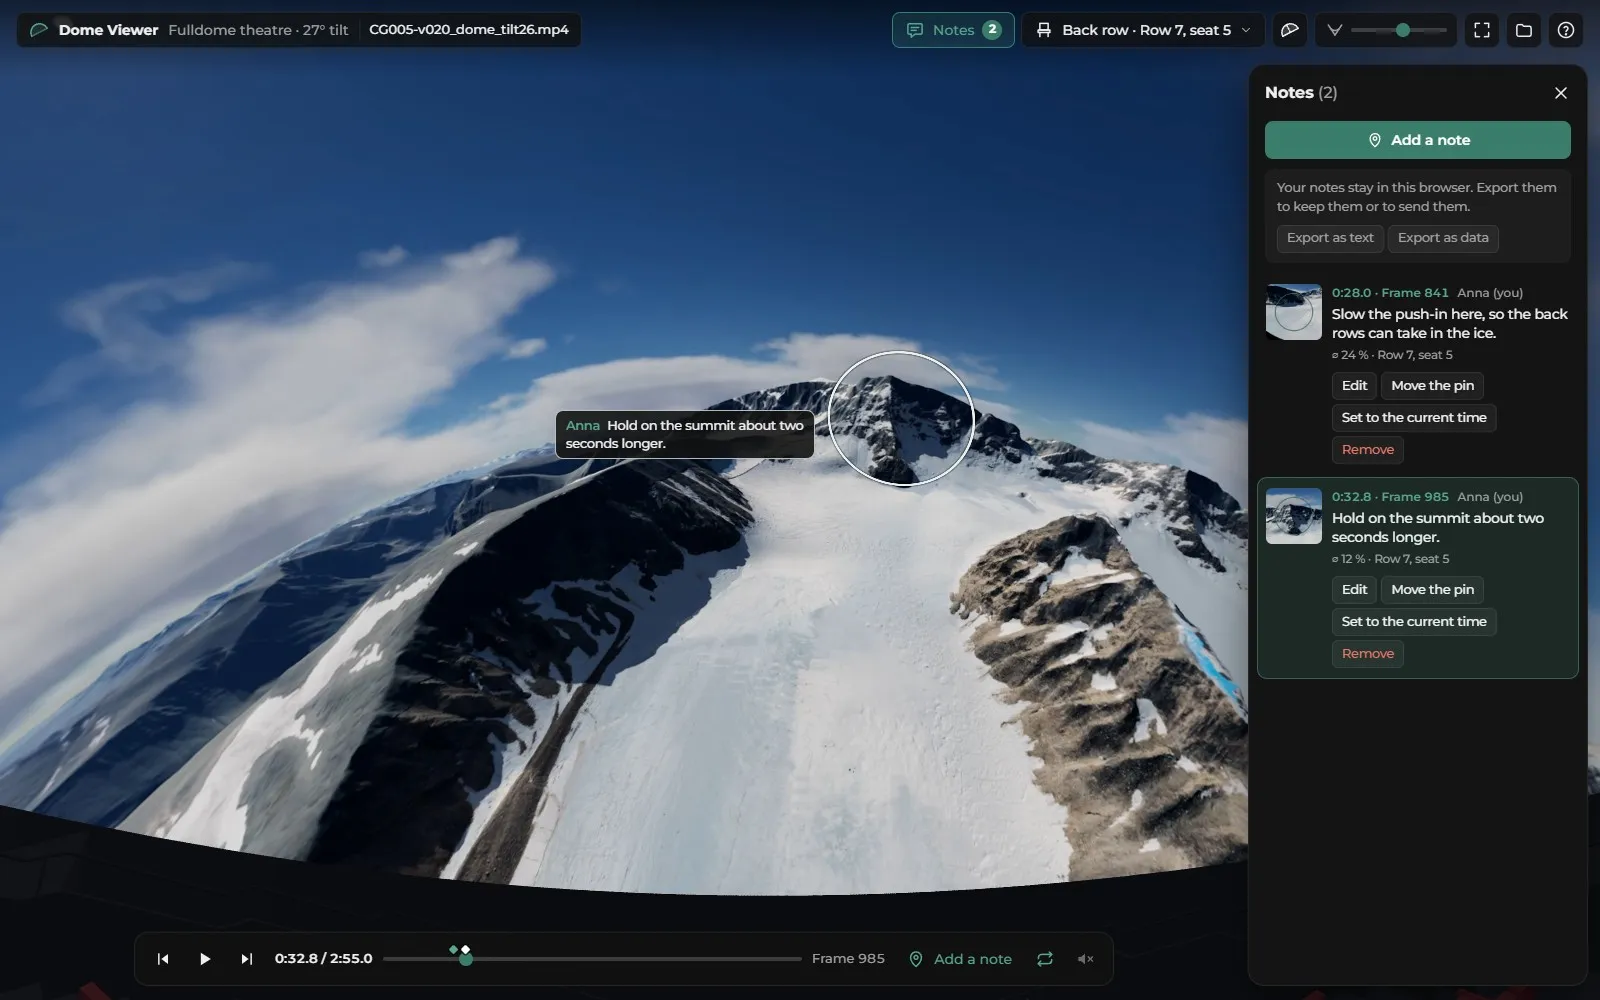The width and height of the screenshot is (1600, 1000).
Task: Play the video
Action: point(205,959)
